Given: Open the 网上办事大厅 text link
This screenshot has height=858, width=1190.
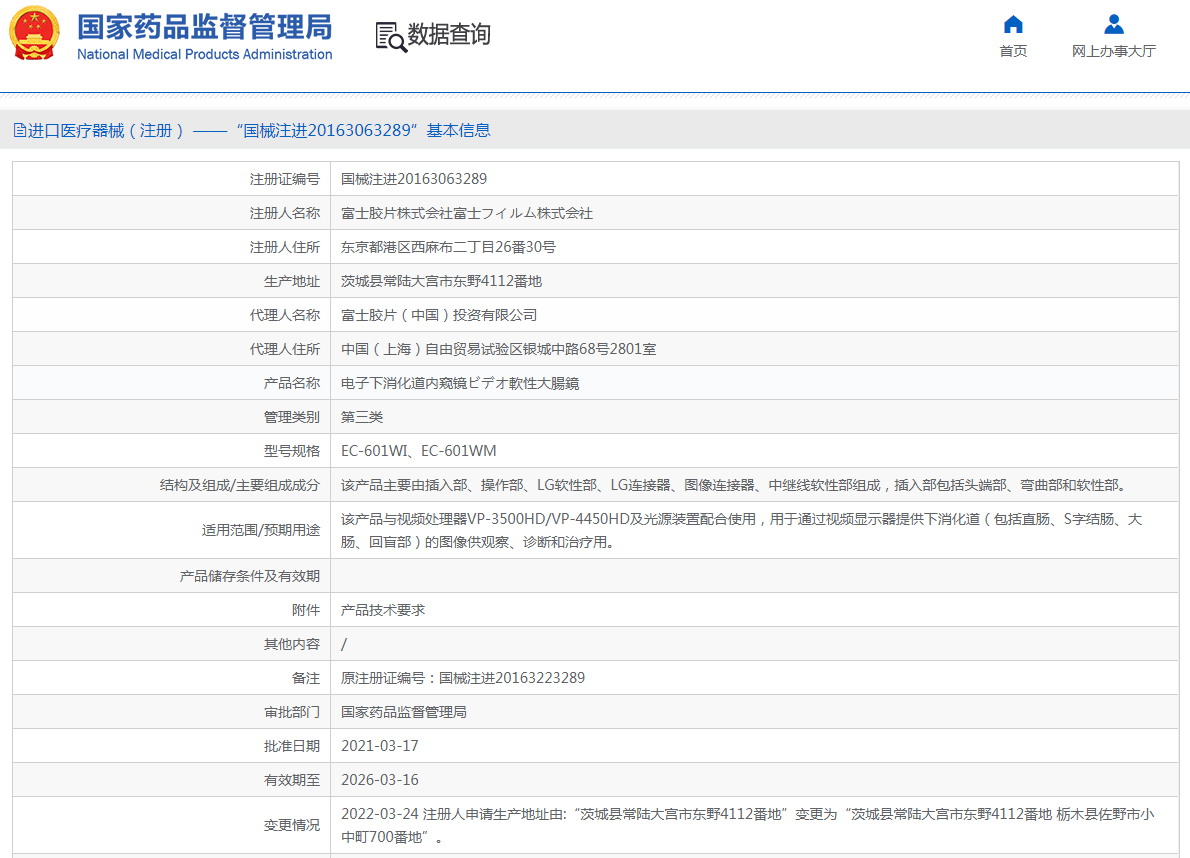Looking at the screenshot, I should (1113, 51).
